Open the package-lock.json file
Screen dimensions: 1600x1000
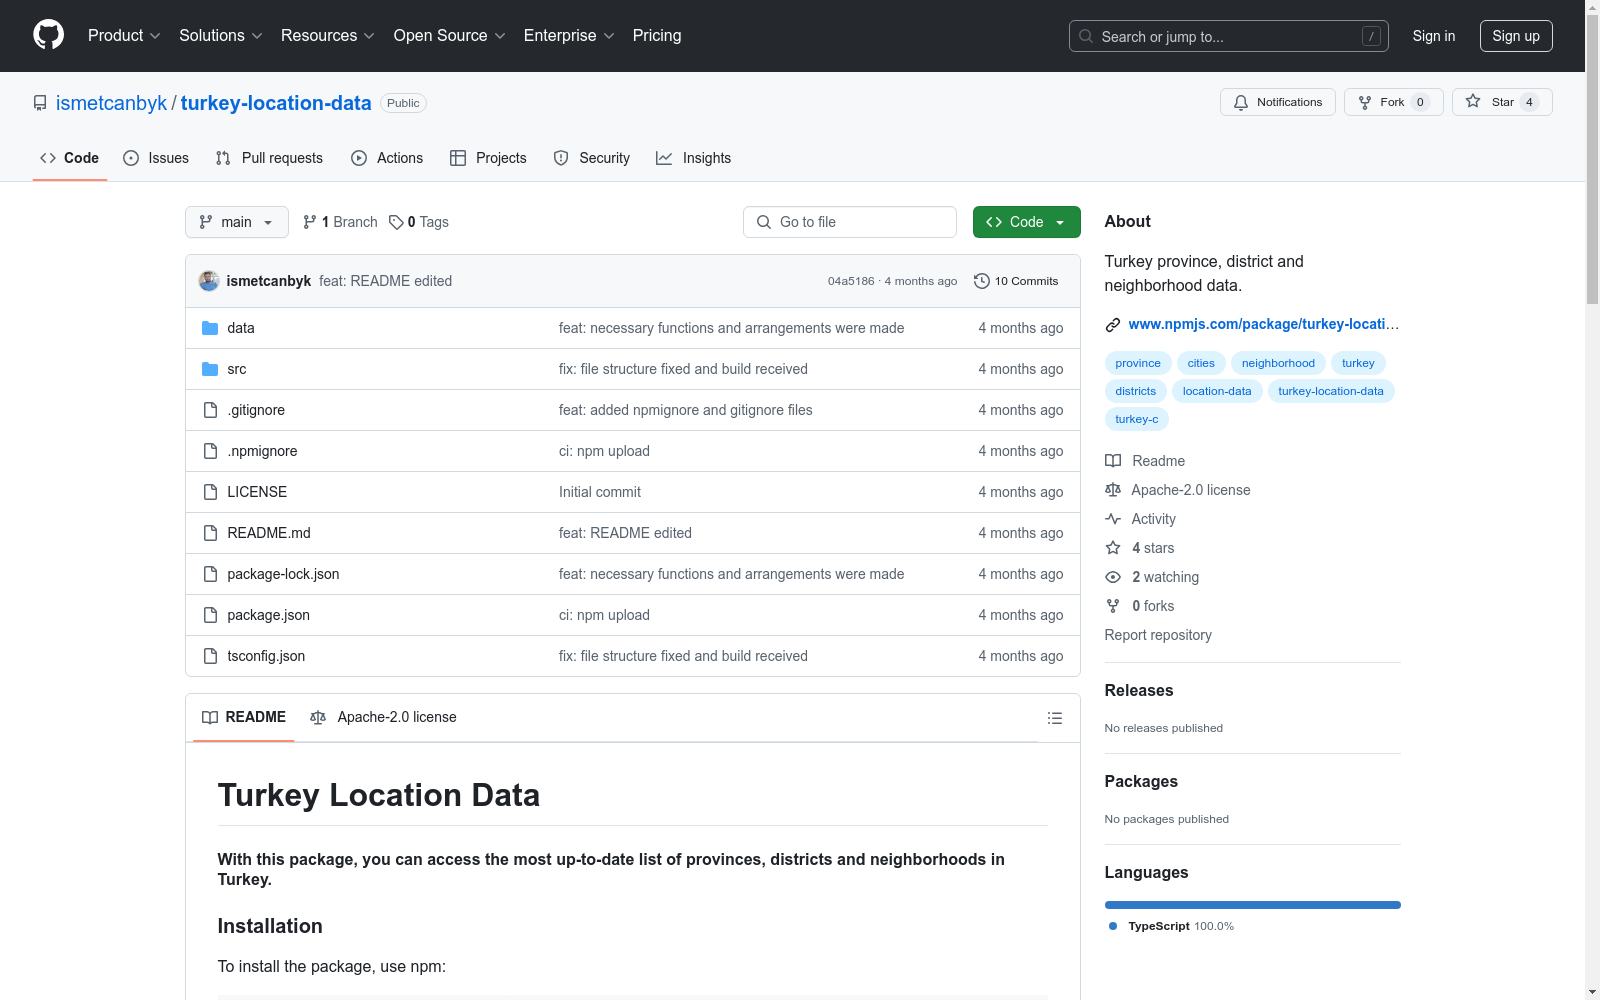pos(283,574)
